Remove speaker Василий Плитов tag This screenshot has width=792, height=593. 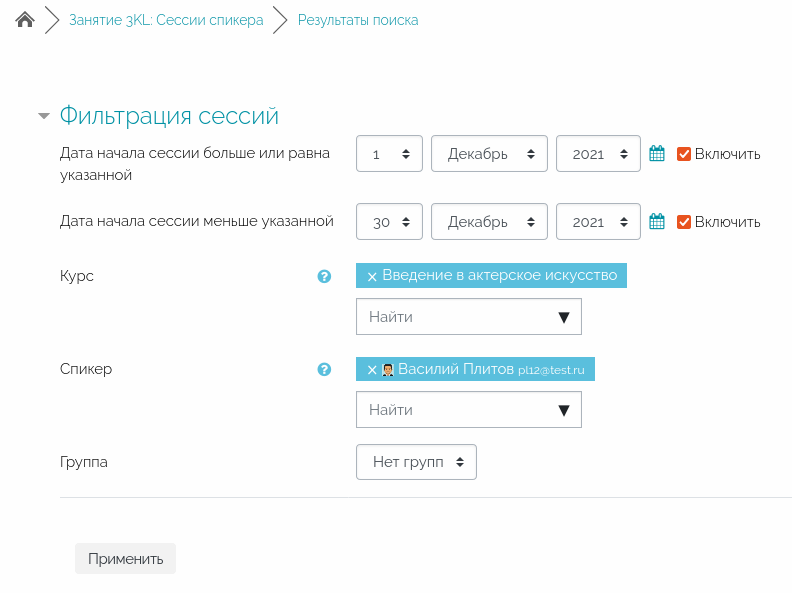click(x=372, y=370)
